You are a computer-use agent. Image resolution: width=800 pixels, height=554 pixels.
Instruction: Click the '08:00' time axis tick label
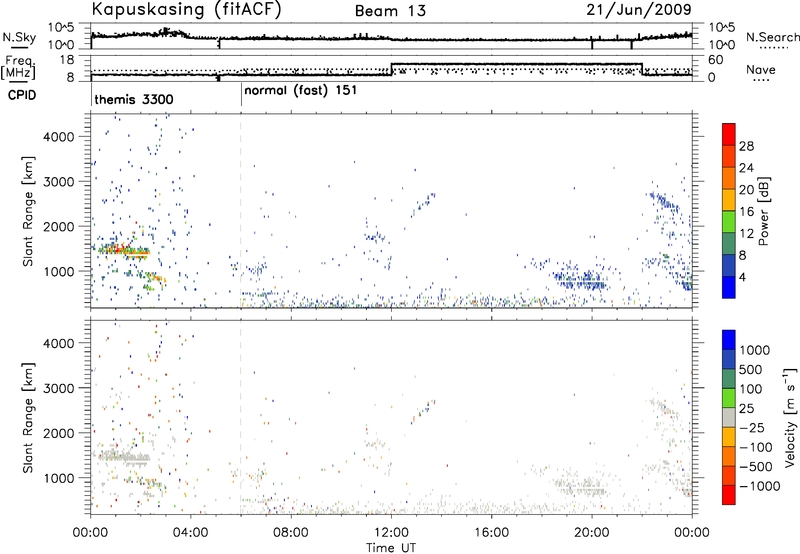coord(291,533)
